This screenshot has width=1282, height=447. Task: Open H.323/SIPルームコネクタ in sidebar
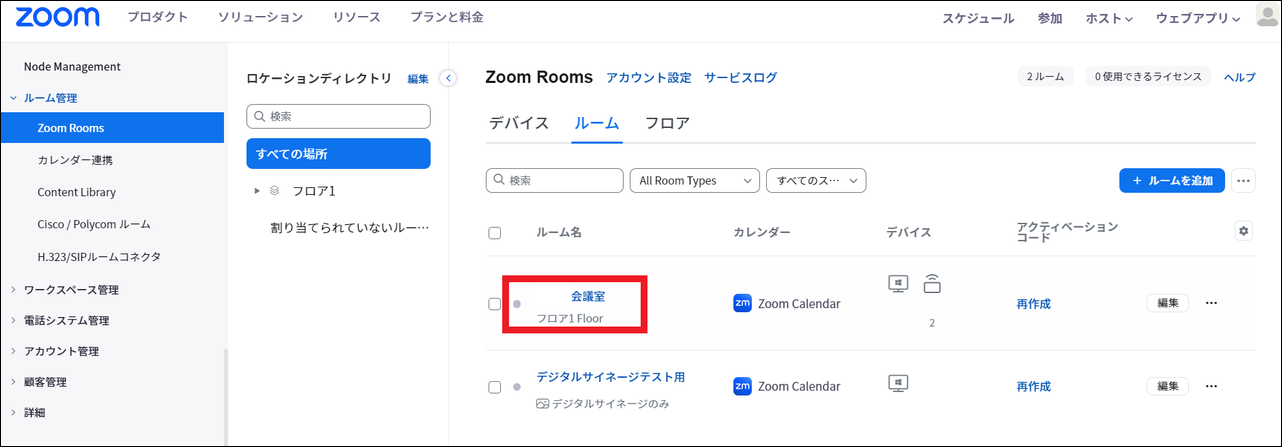click(99, 256)
